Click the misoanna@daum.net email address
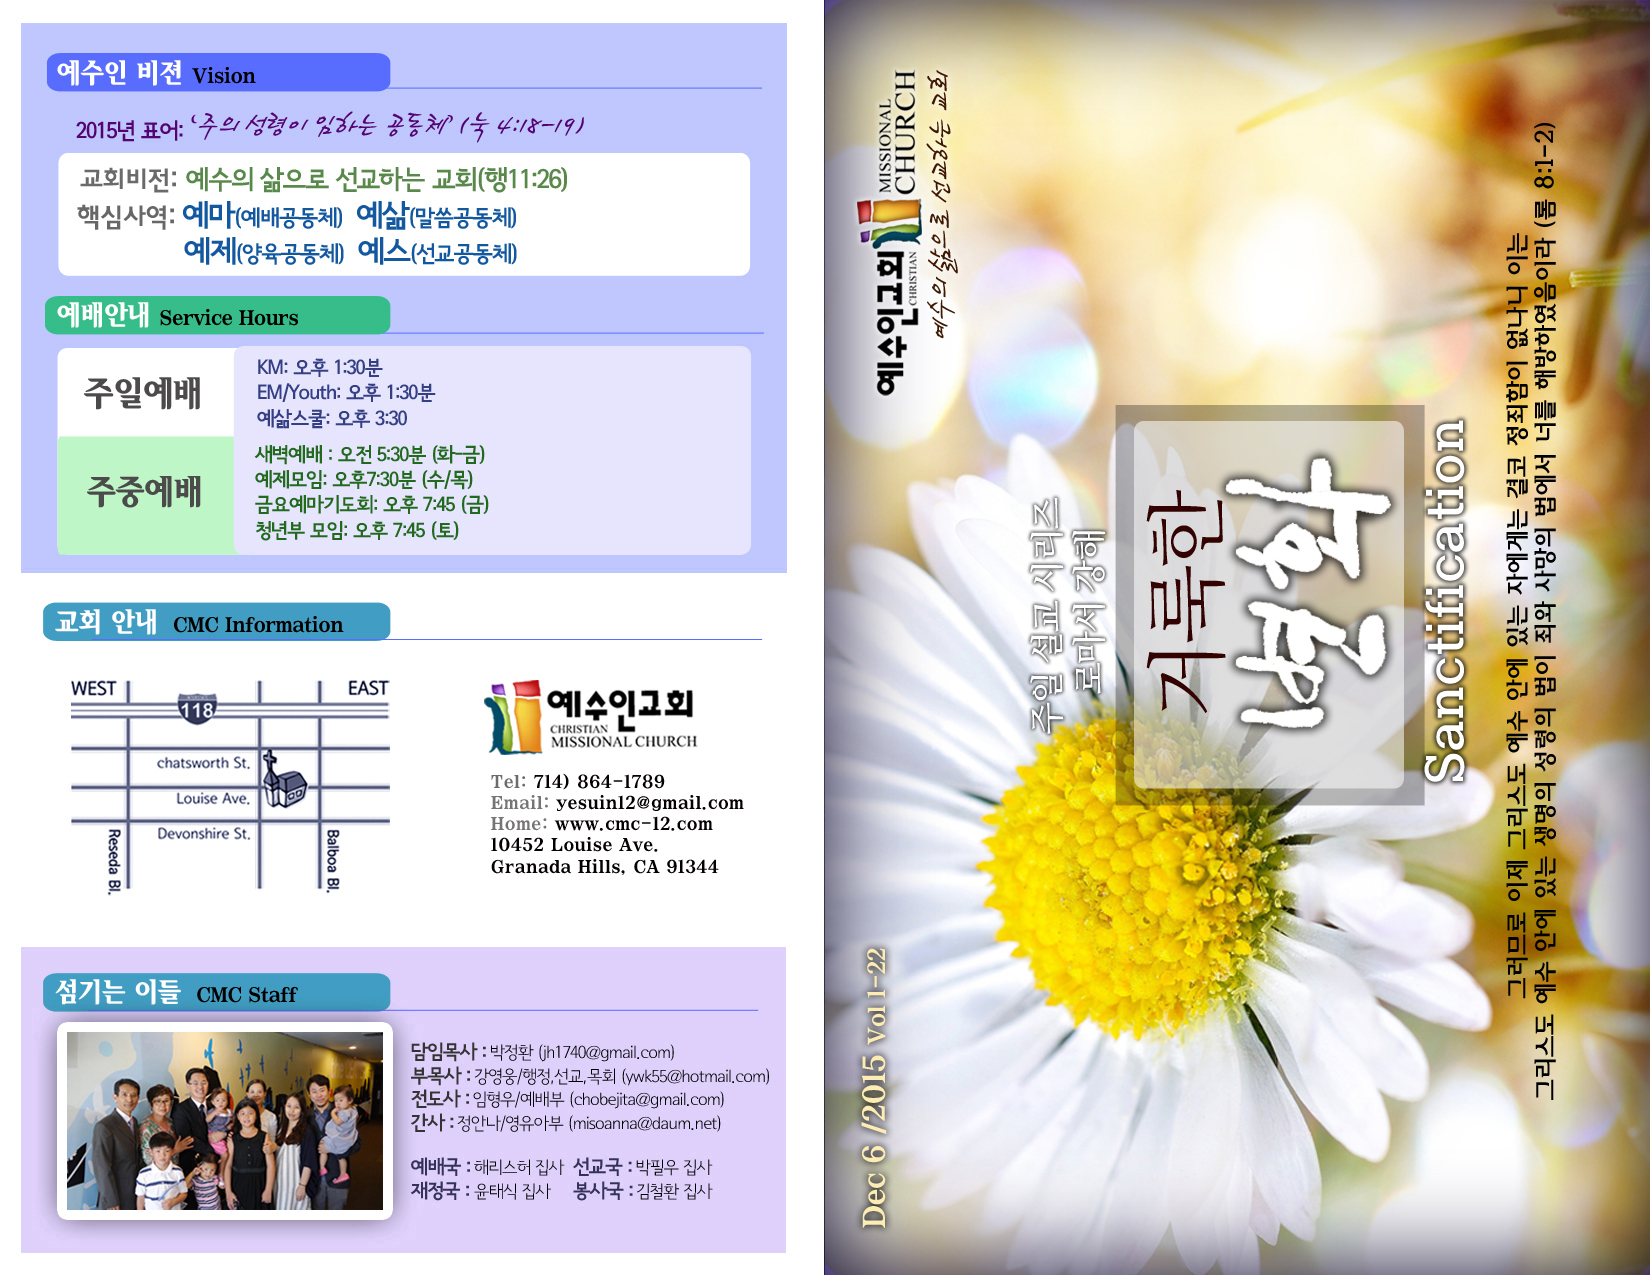The image size is (1650, 1275). point(644,1123)
